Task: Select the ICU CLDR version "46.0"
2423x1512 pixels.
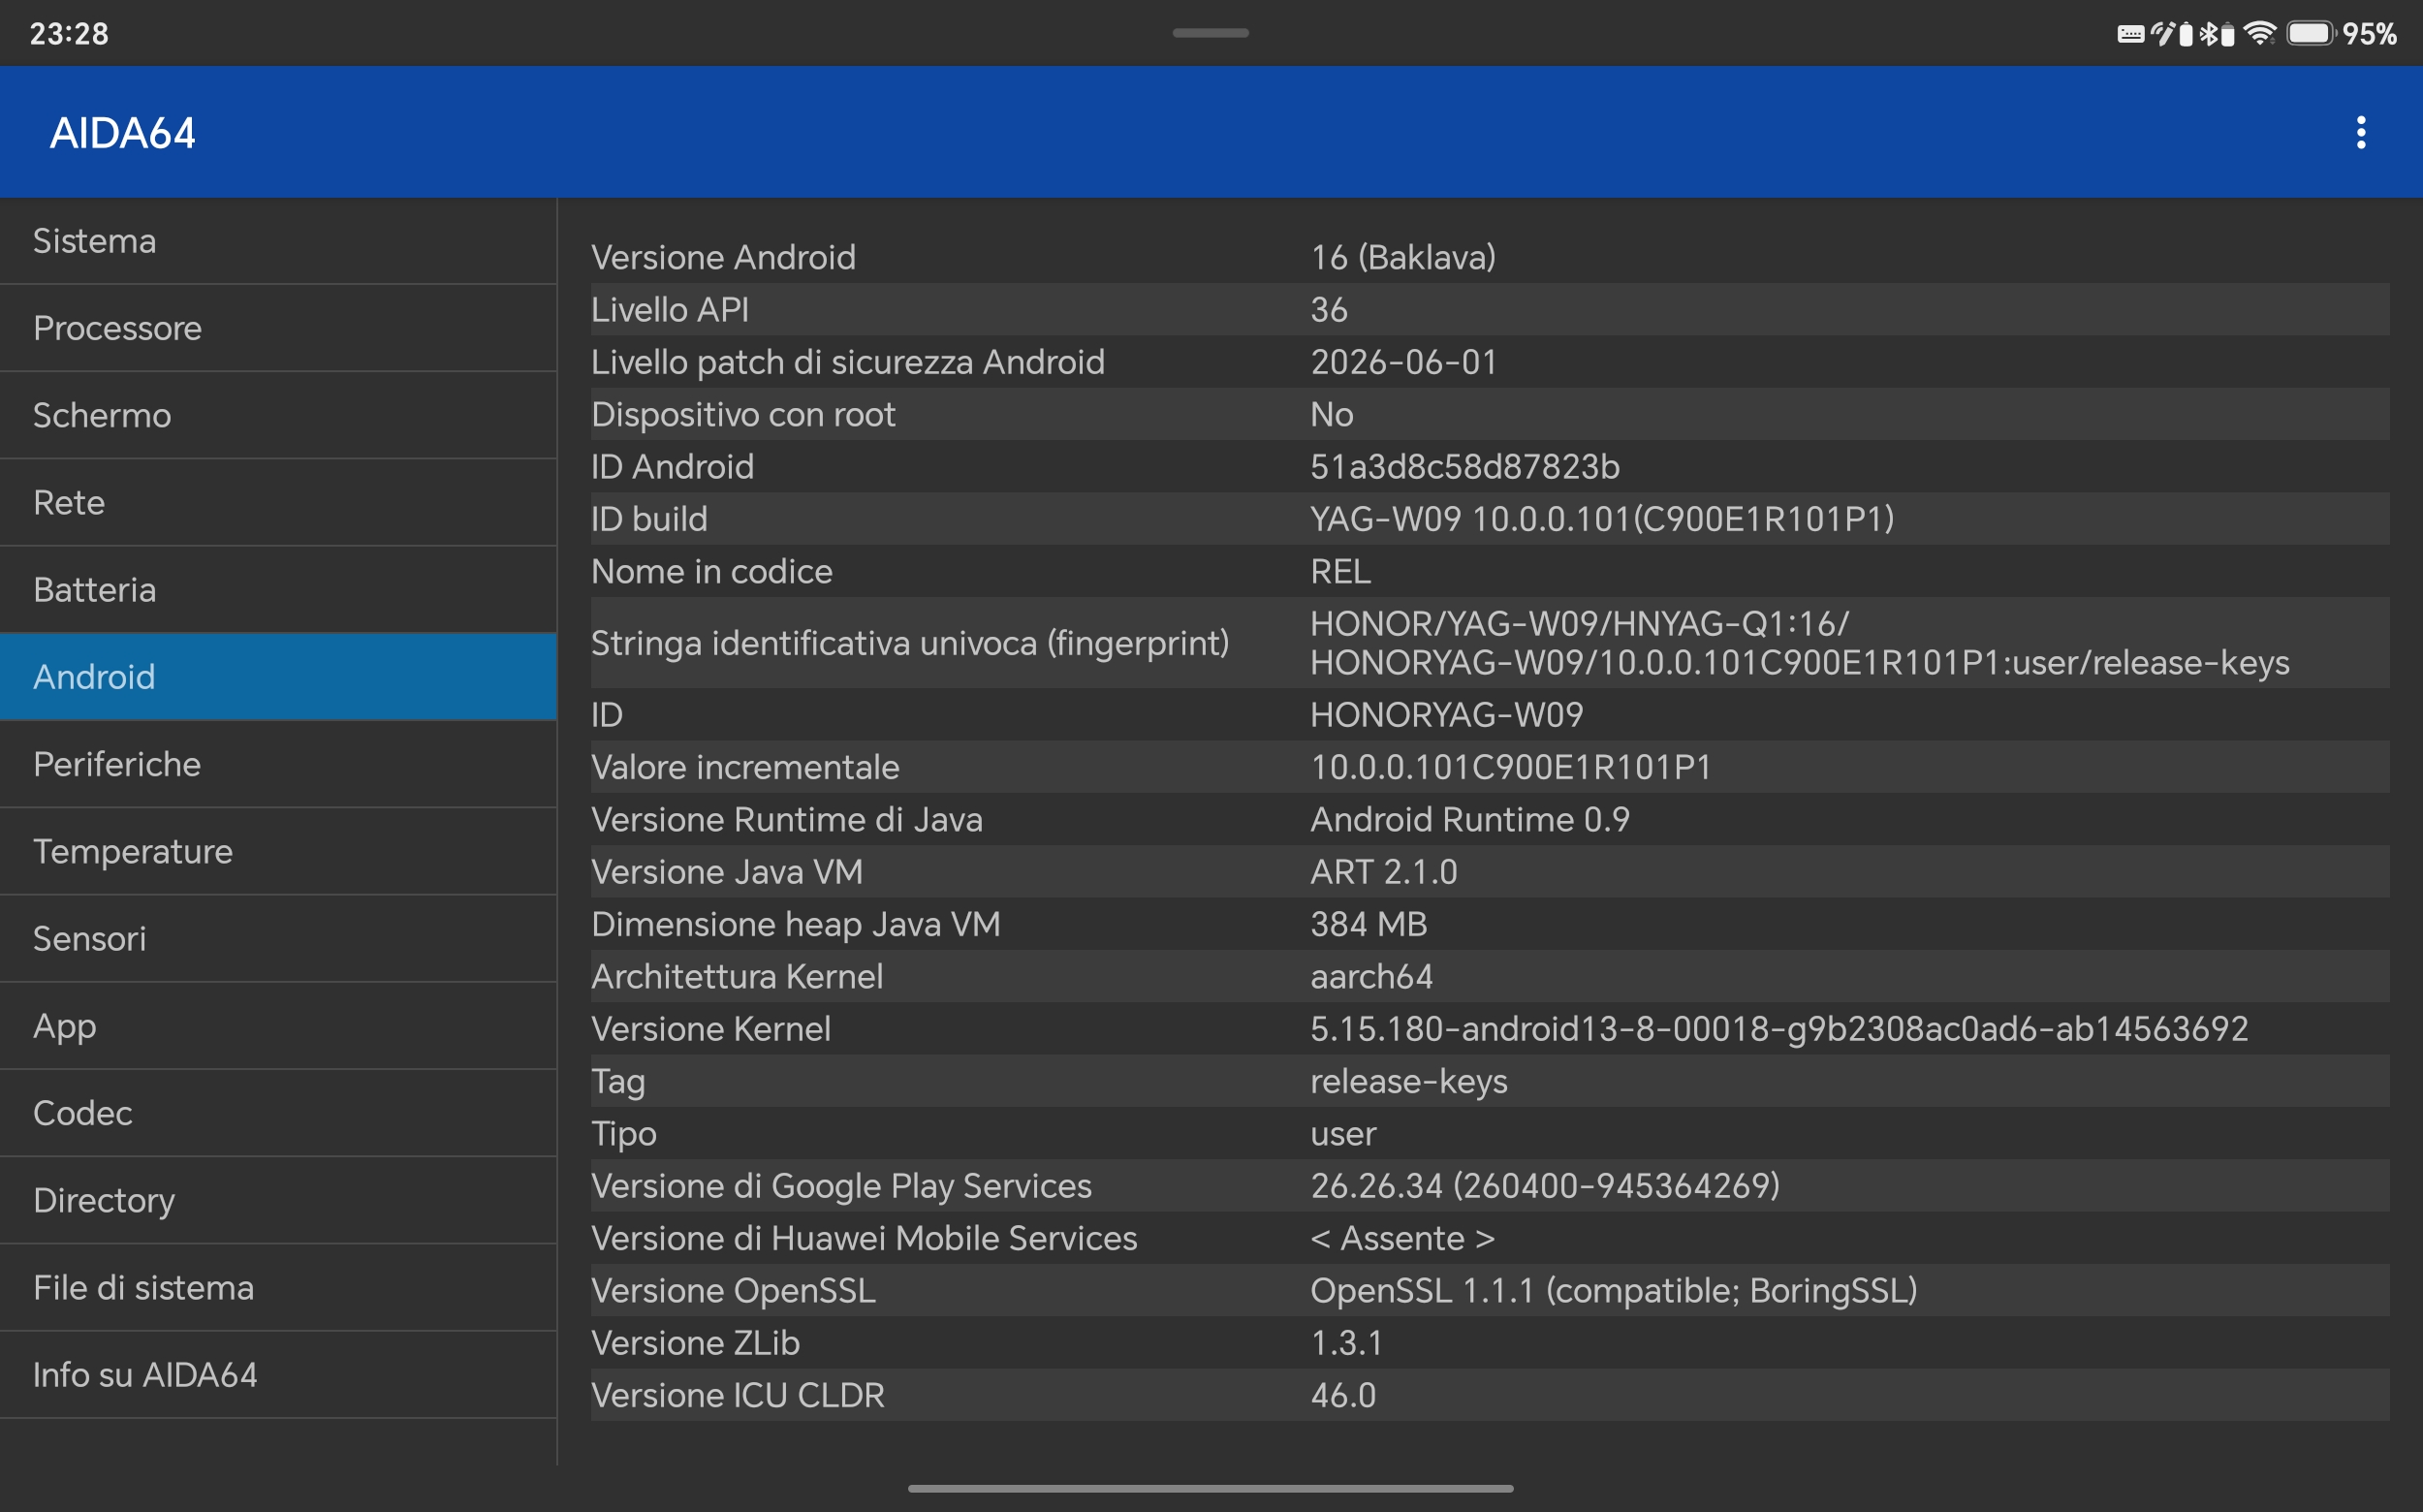Action: tap(1343, 1395)
